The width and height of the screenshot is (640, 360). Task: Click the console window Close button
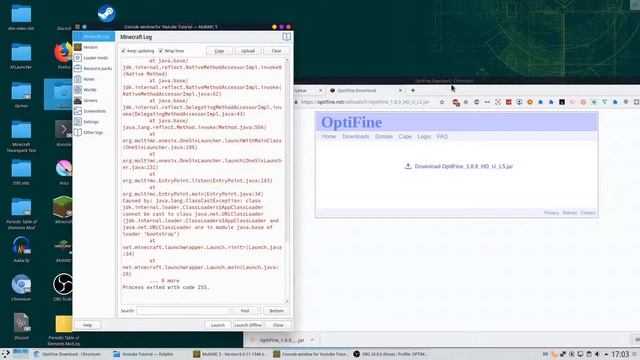(278, 325)
